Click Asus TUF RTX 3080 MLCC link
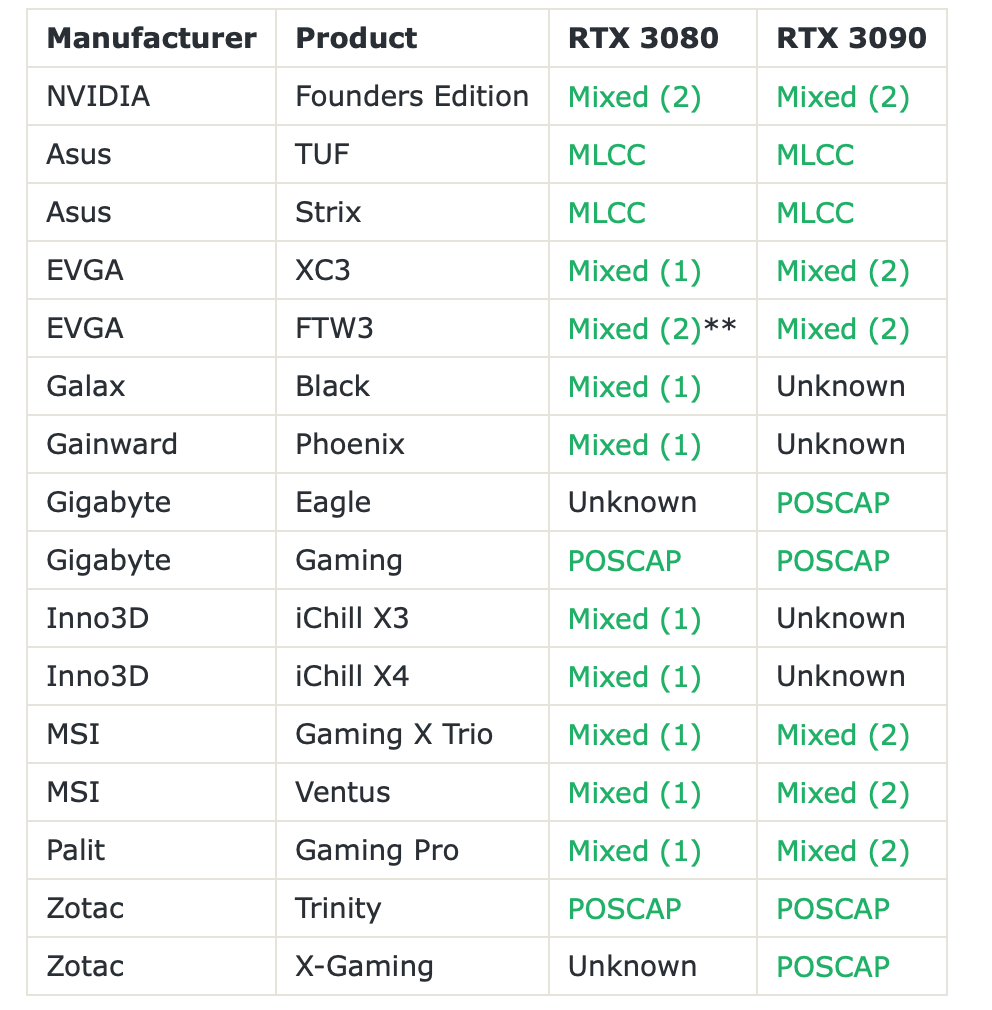The height and width of the screenshot is (1010, 992). coord(606,155)
